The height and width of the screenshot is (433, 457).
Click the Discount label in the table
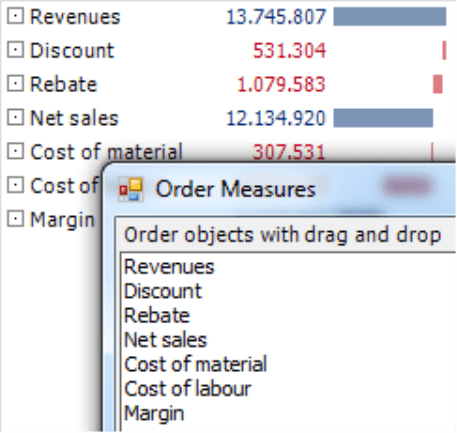[72, 51]
